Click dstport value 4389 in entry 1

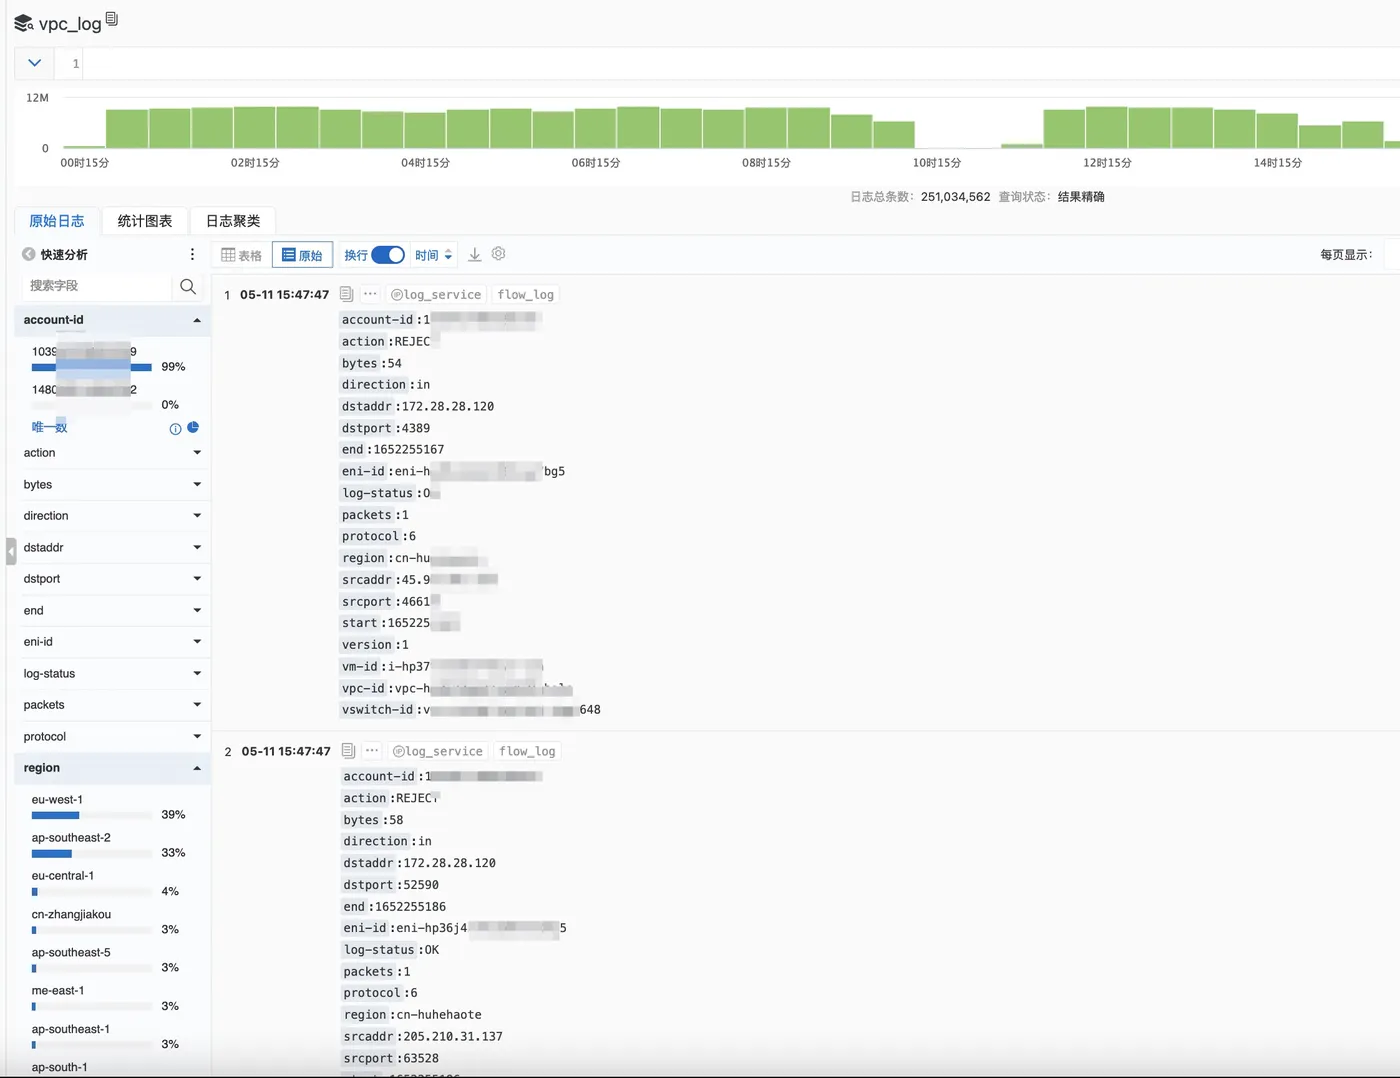[x=415, y=428]
